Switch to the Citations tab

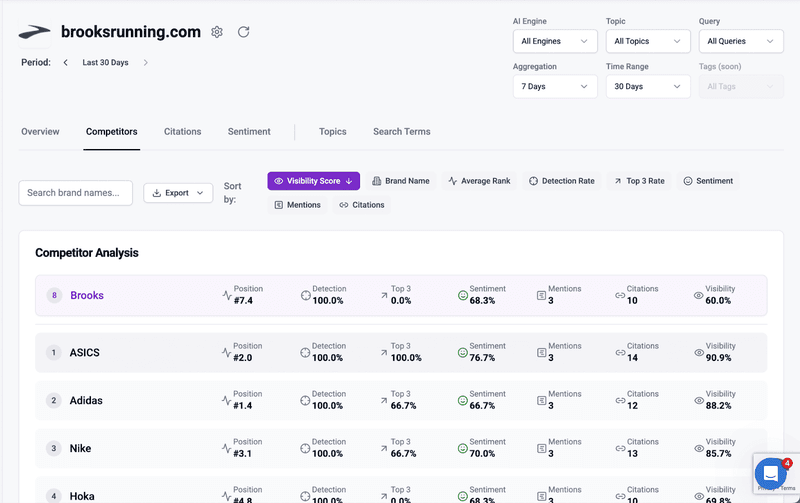[182, 132]
